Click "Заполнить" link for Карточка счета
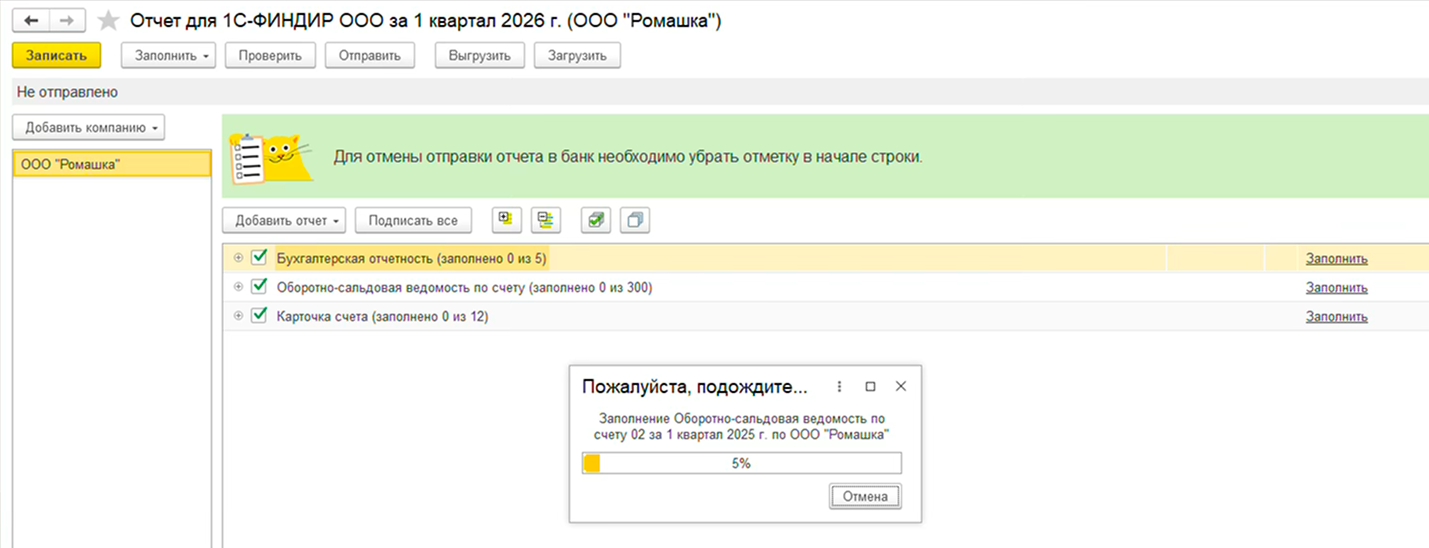This screenshot has height=548, width=1429. [1336, 317]
